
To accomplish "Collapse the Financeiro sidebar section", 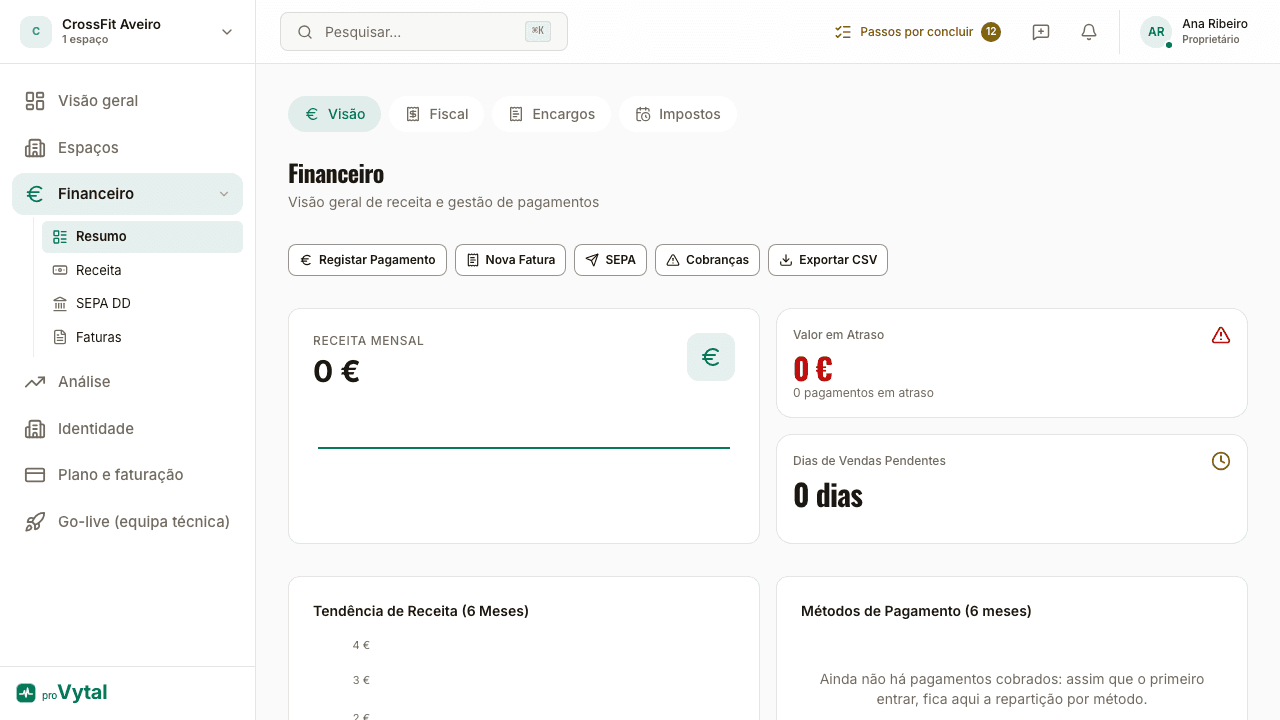I will click(224, 194).
